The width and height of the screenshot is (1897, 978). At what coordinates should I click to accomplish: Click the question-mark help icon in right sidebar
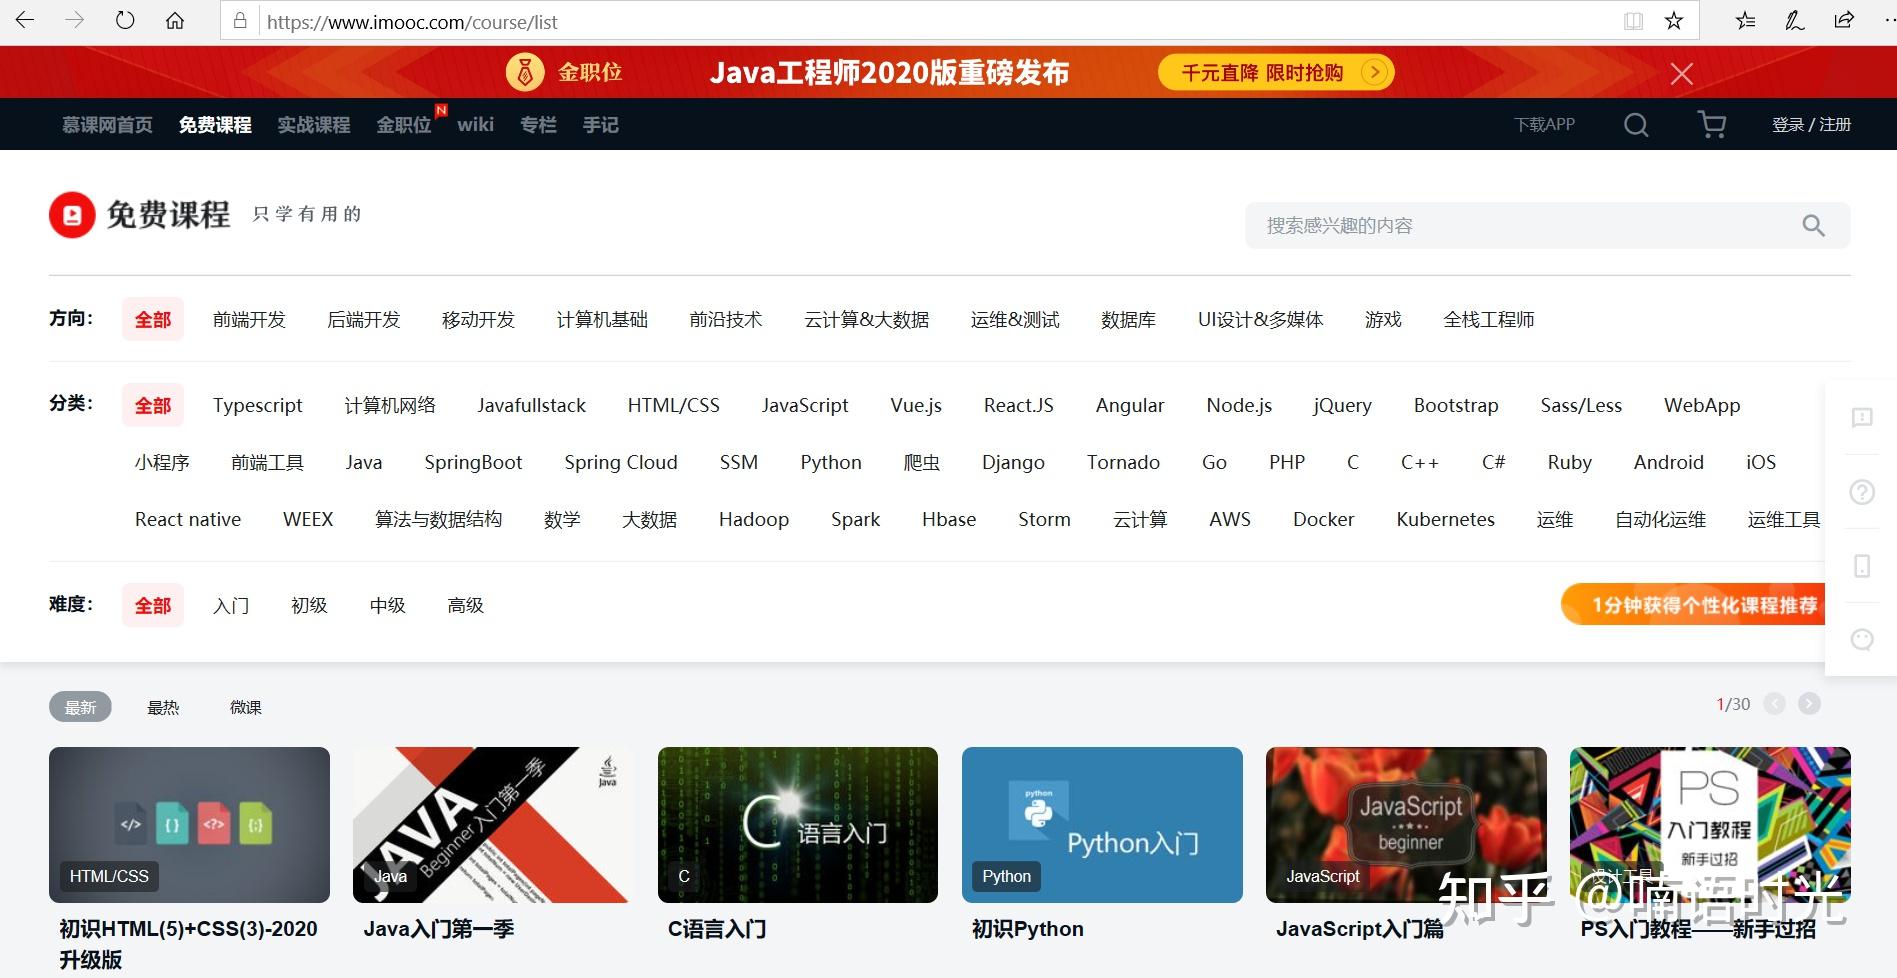[1861, 492]
